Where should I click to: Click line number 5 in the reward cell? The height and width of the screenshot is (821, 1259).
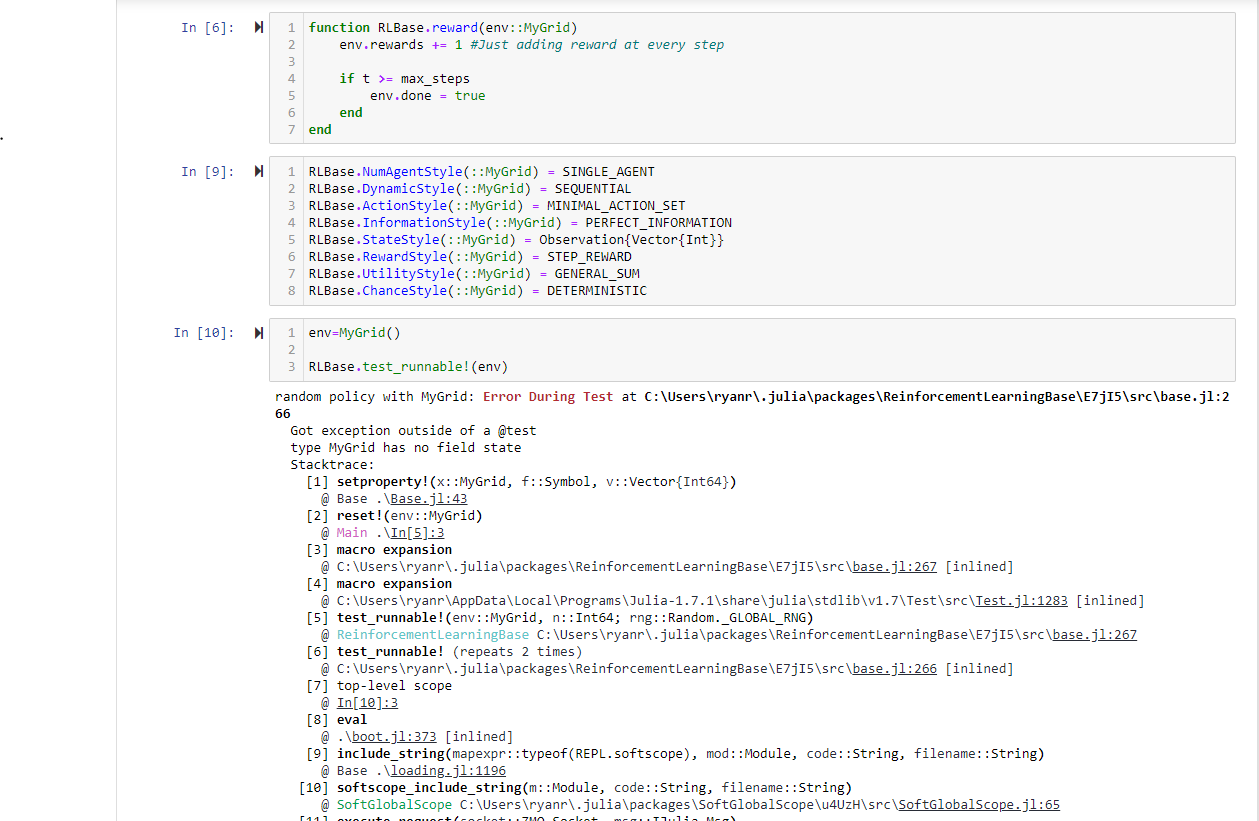coord(290,95)
